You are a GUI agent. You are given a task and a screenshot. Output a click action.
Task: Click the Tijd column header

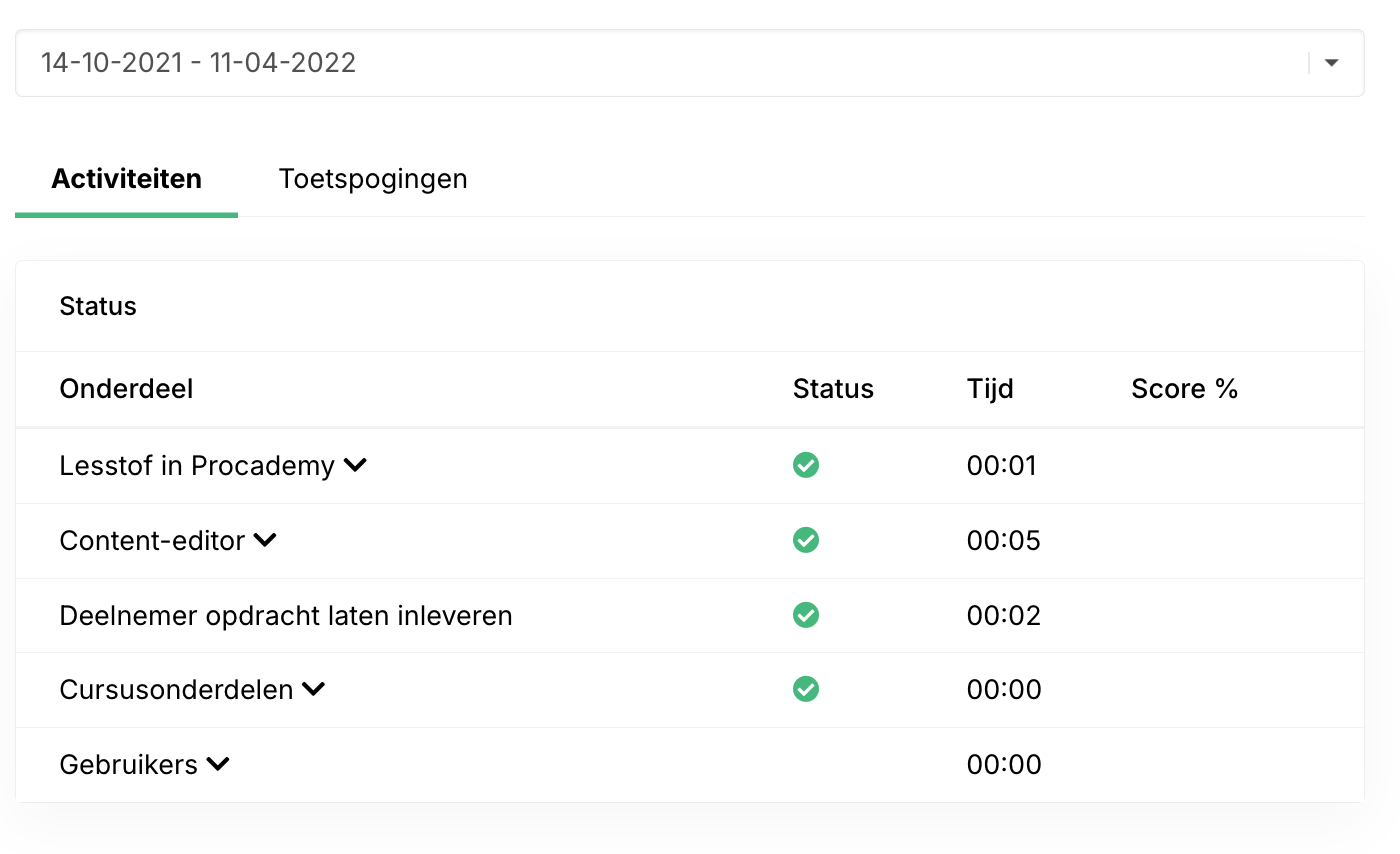click(x=990, y=389)
